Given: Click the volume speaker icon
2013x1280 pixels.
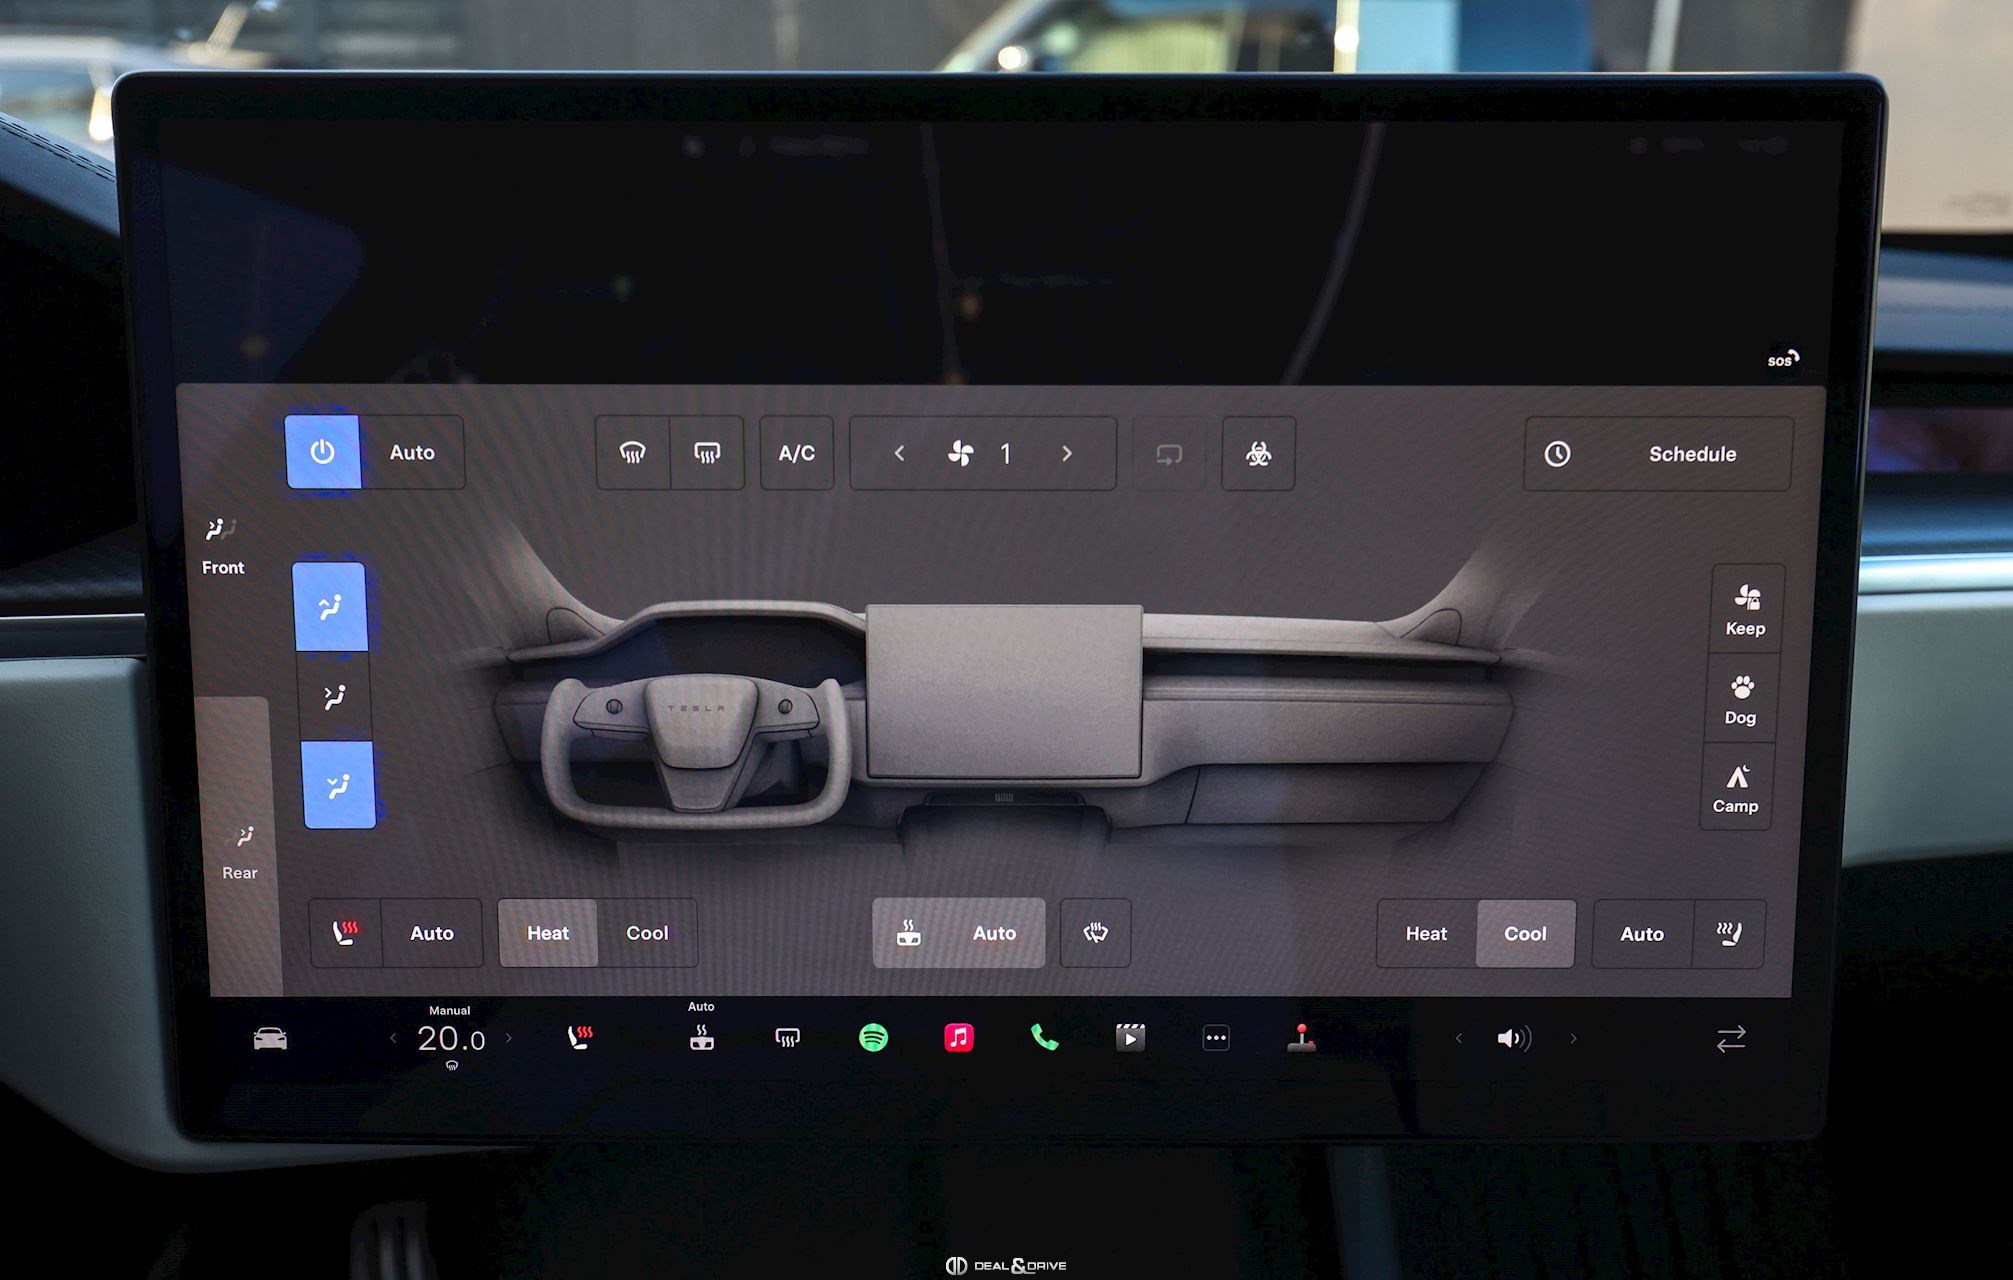Looking at the screenshot, I should 1513,1038.
